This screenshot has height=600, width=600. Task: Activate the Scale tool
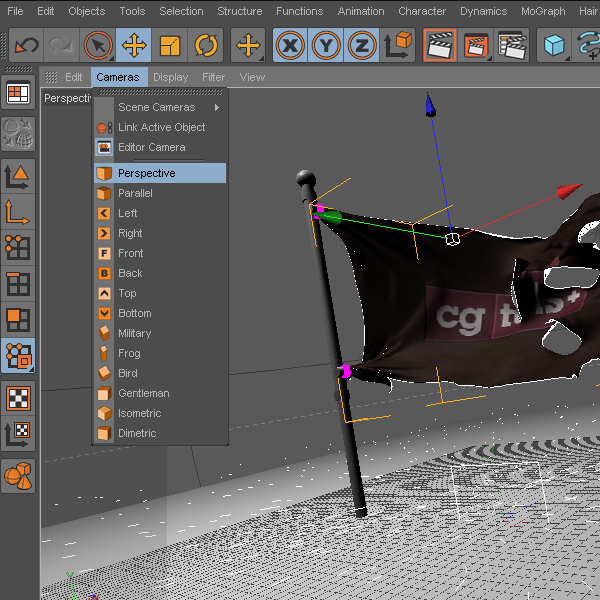click(x=170, y=45)
